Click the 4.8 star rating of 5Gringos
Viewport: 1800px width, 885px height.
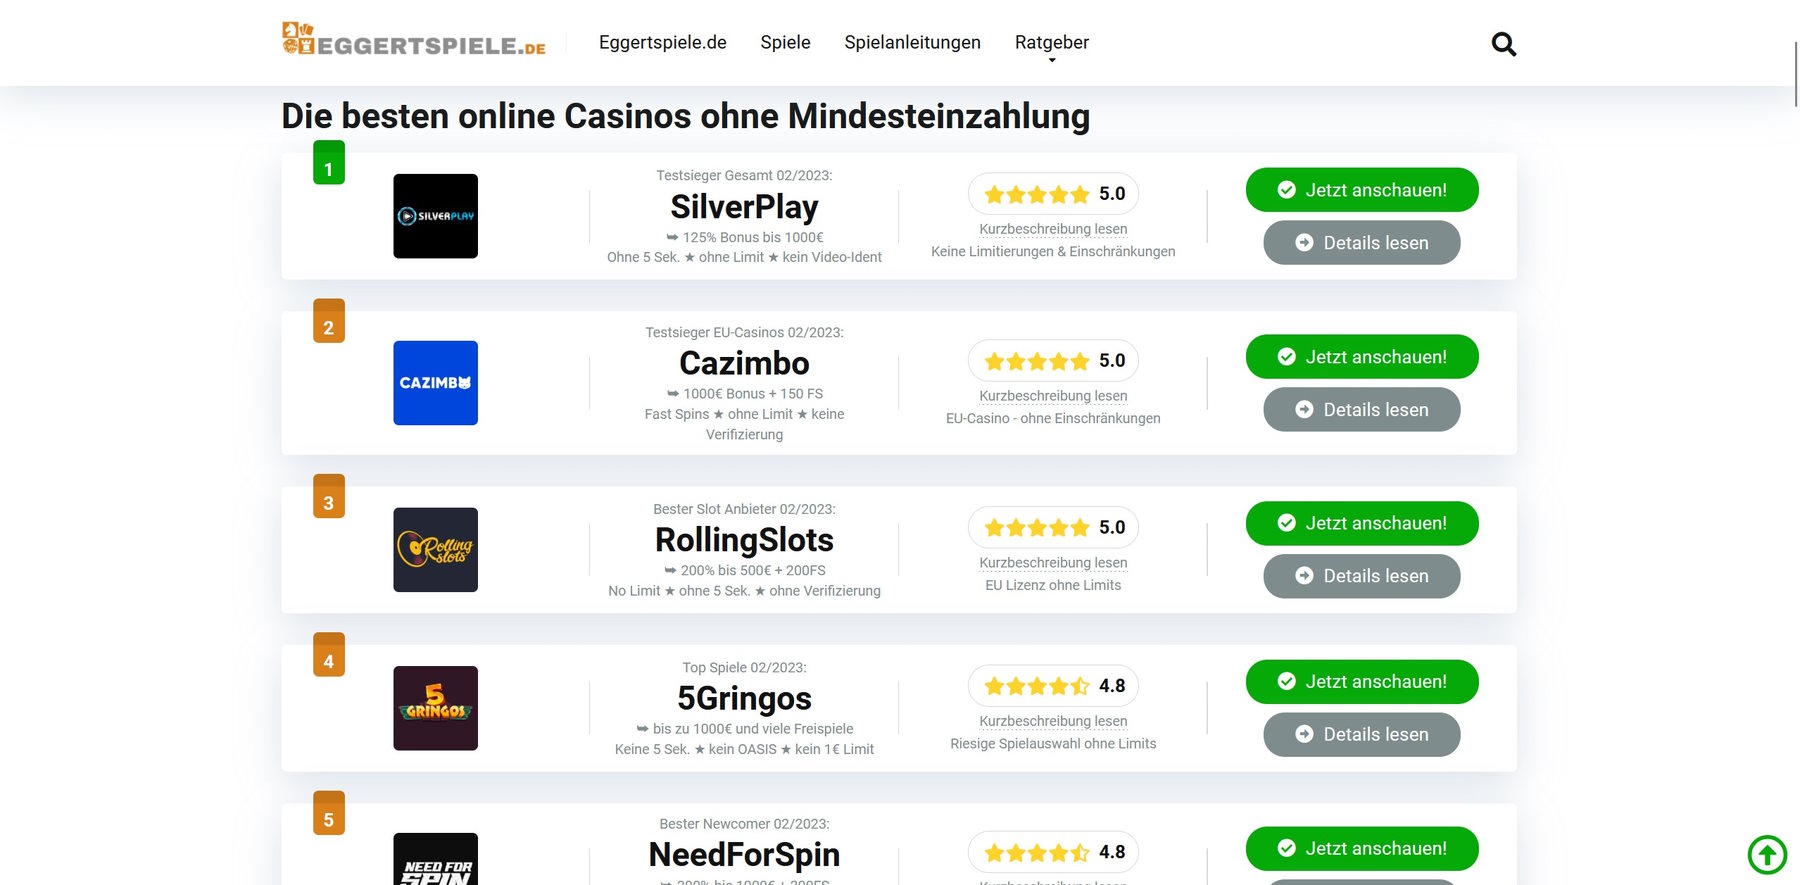[1052, 686]
